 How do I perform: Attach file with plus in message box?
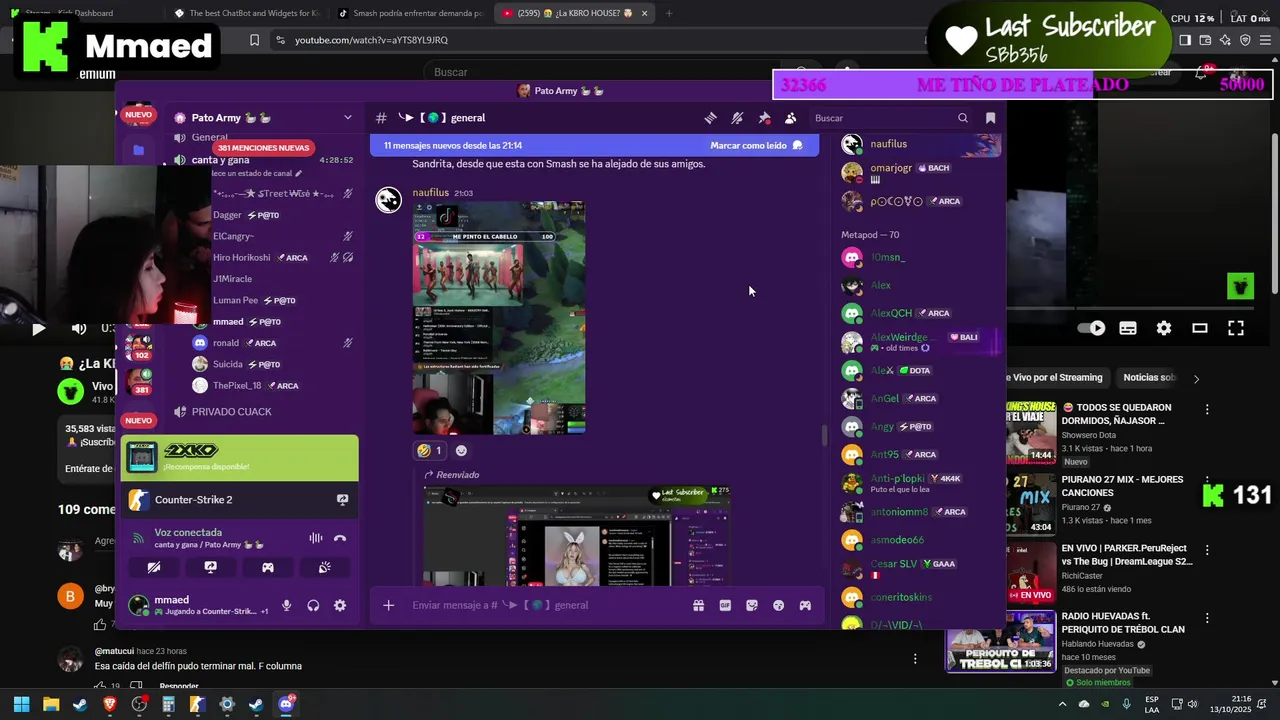tap(389, 605)
